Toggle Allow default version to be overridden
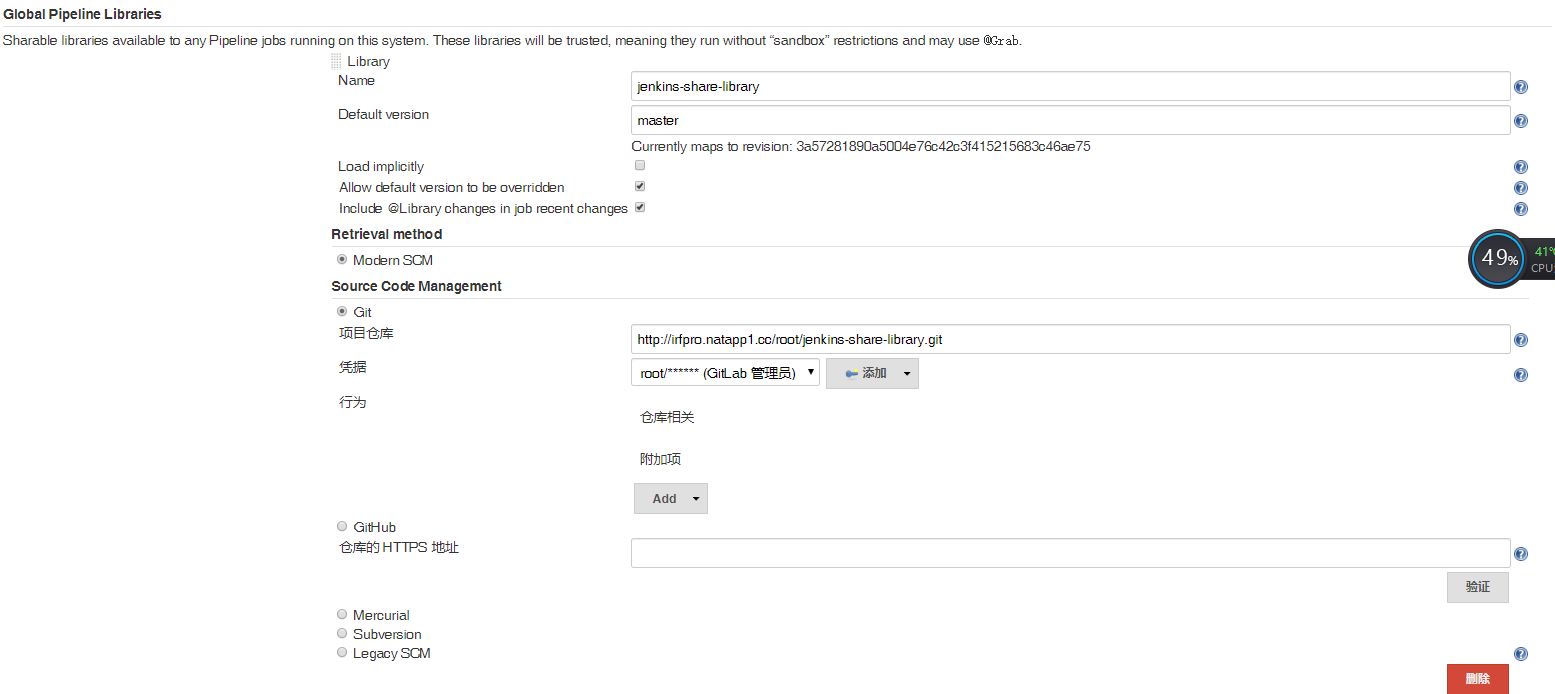Image resolution: width=1555 pixels, height=694 pixels. pos(640,186)
